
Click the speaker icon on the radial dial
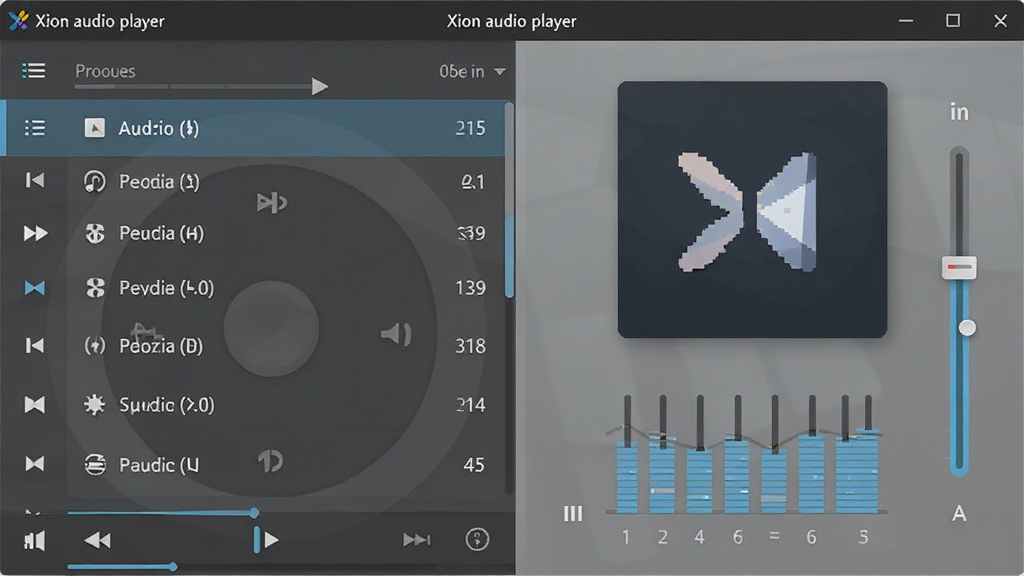point(396,334)
